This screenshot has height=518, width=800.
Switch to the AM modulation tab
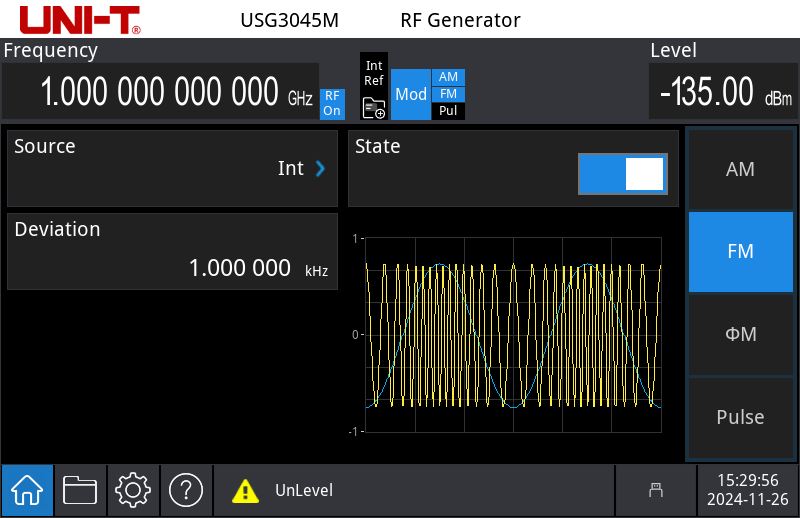coord(740,169)
